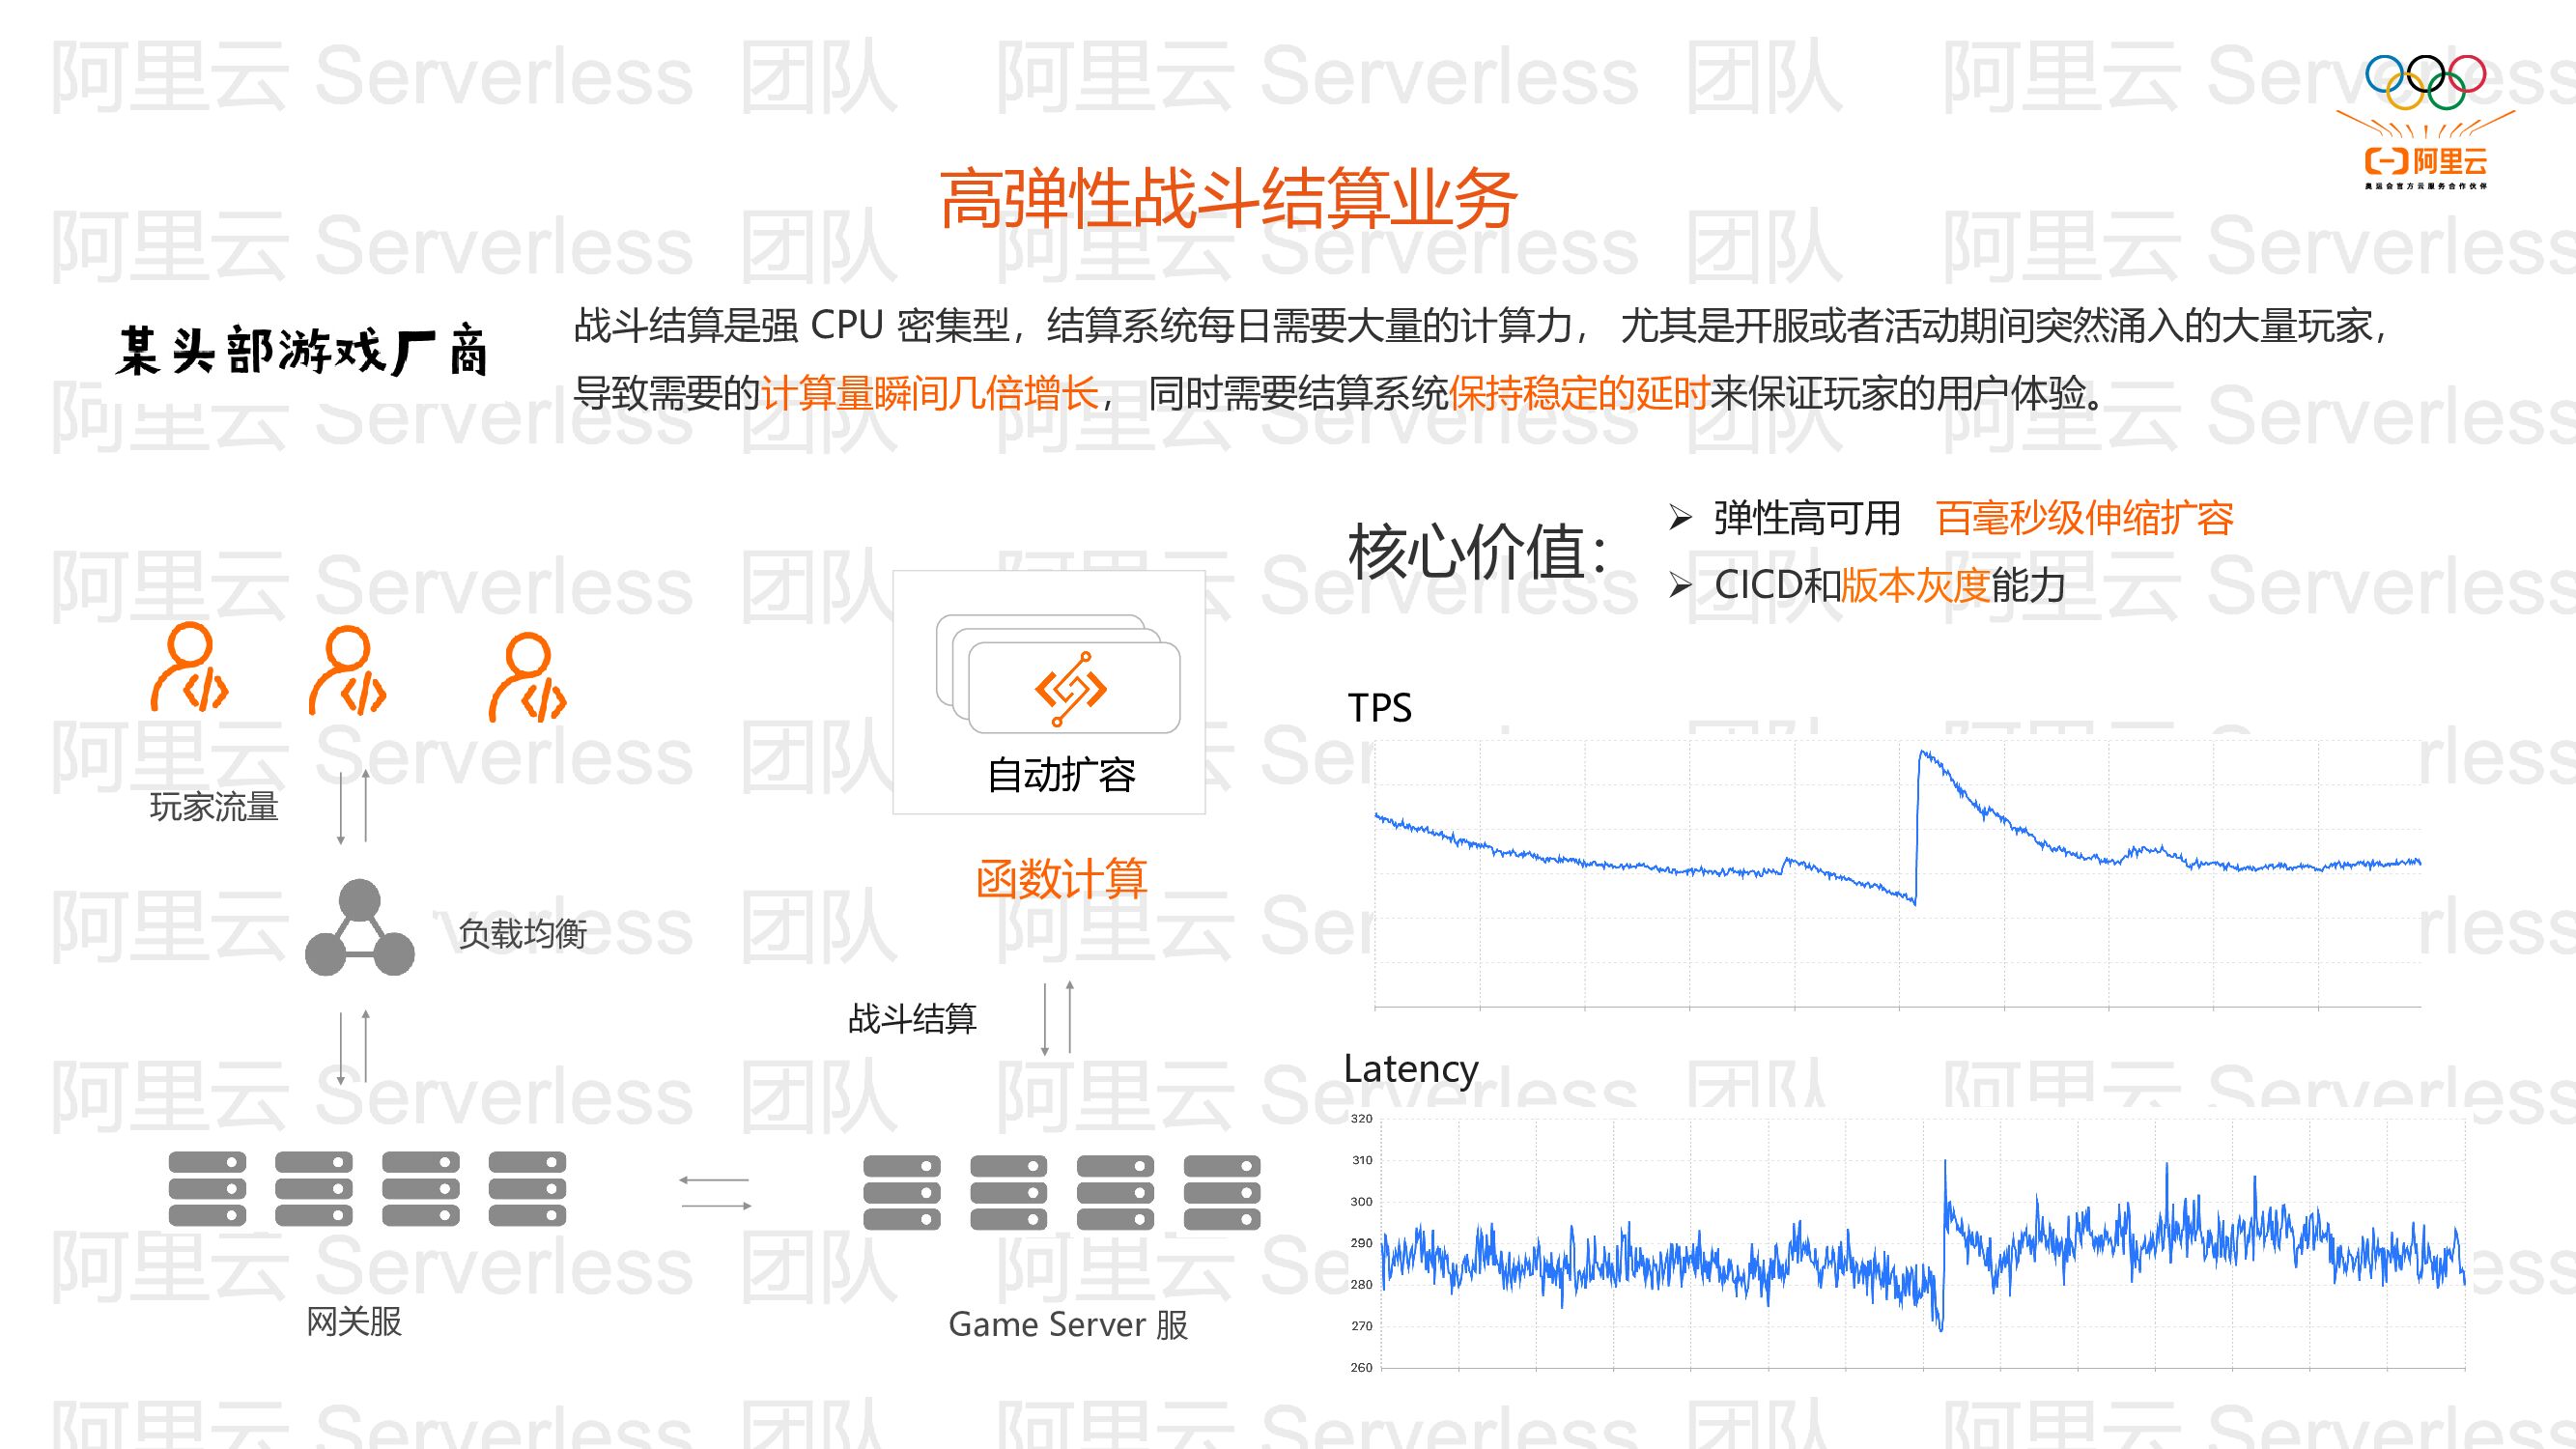Click the last Game Server stack icon

pyautogui.click(x=1222, y=1192)
